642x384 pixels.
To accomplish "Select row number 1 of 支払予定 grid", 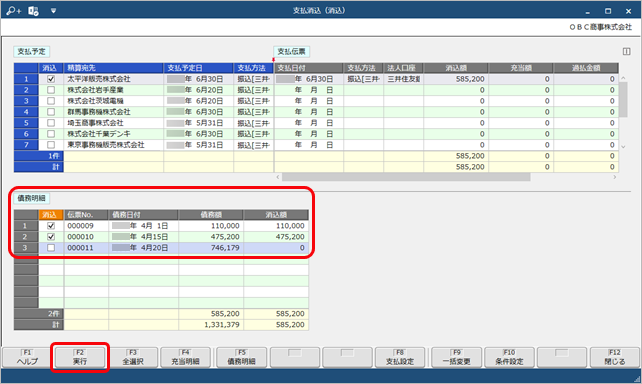I will click(26, 79).
